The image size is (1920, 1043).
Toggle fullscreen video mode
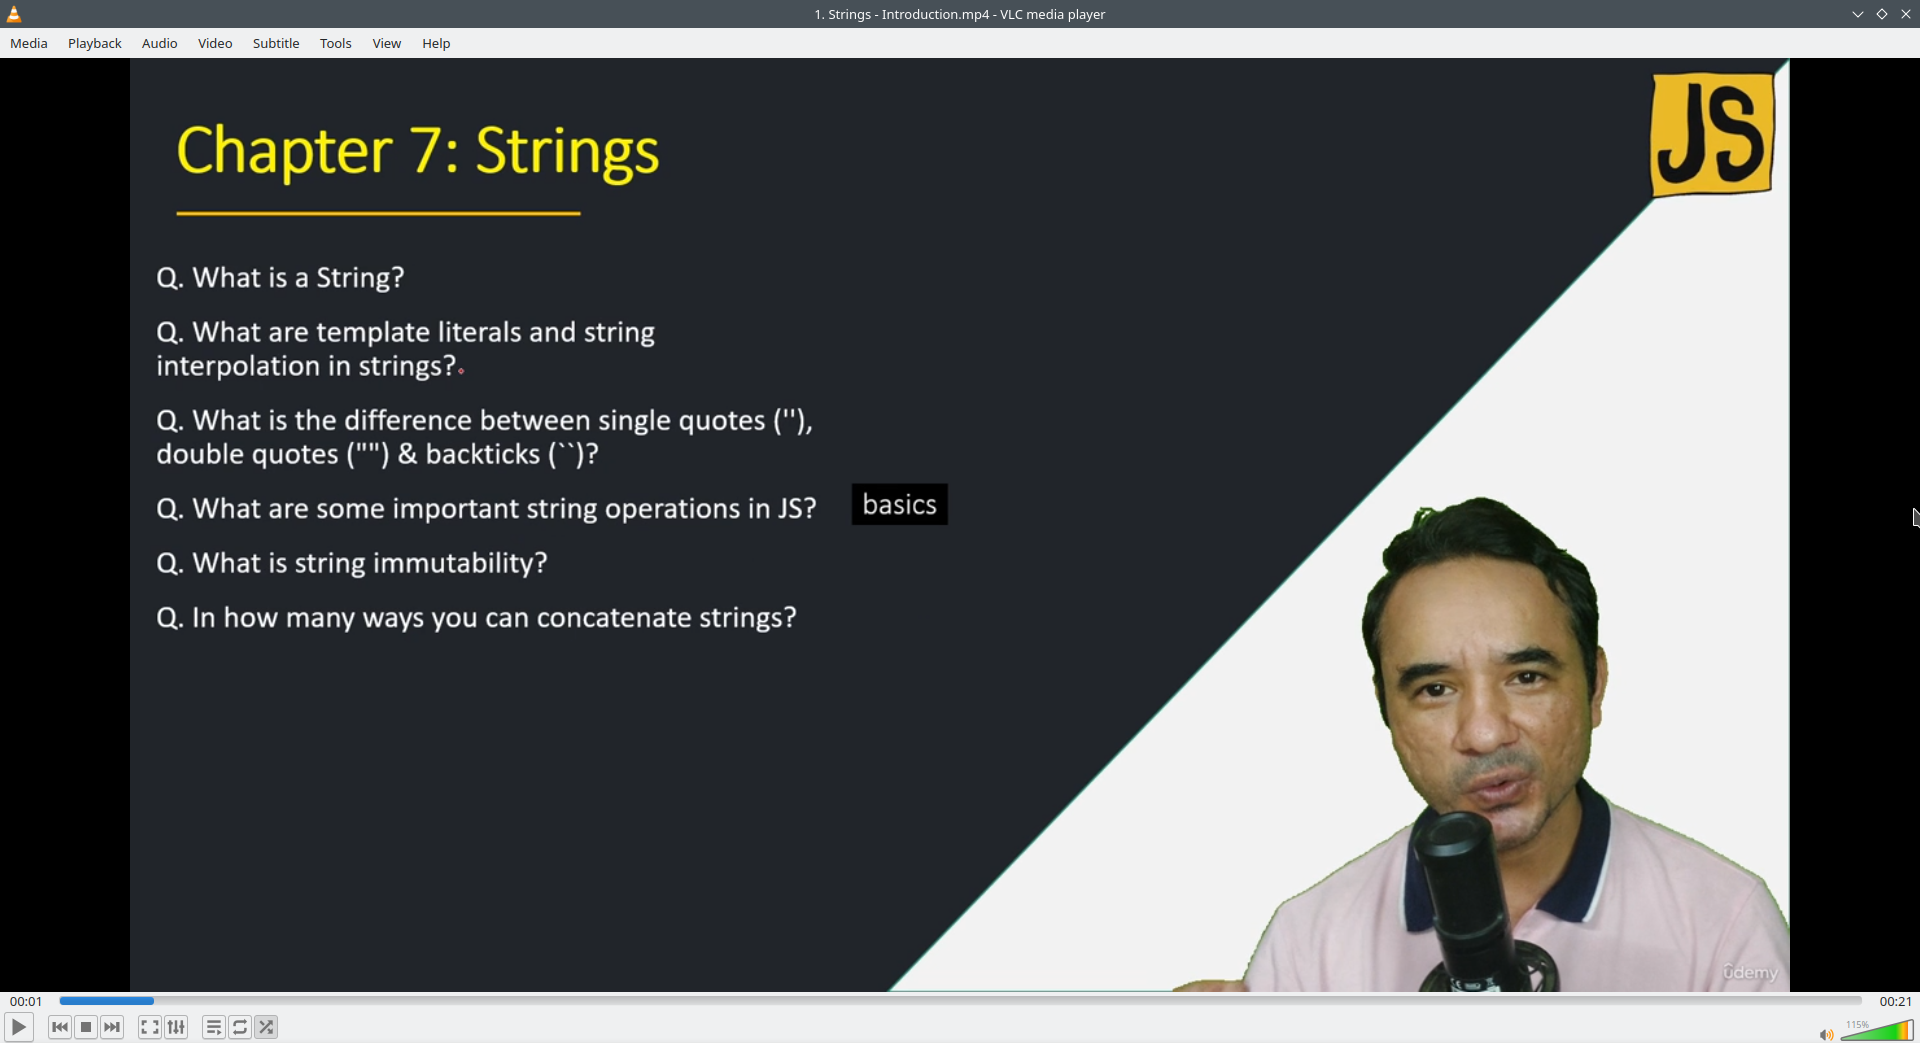[x=150, y=1027]
